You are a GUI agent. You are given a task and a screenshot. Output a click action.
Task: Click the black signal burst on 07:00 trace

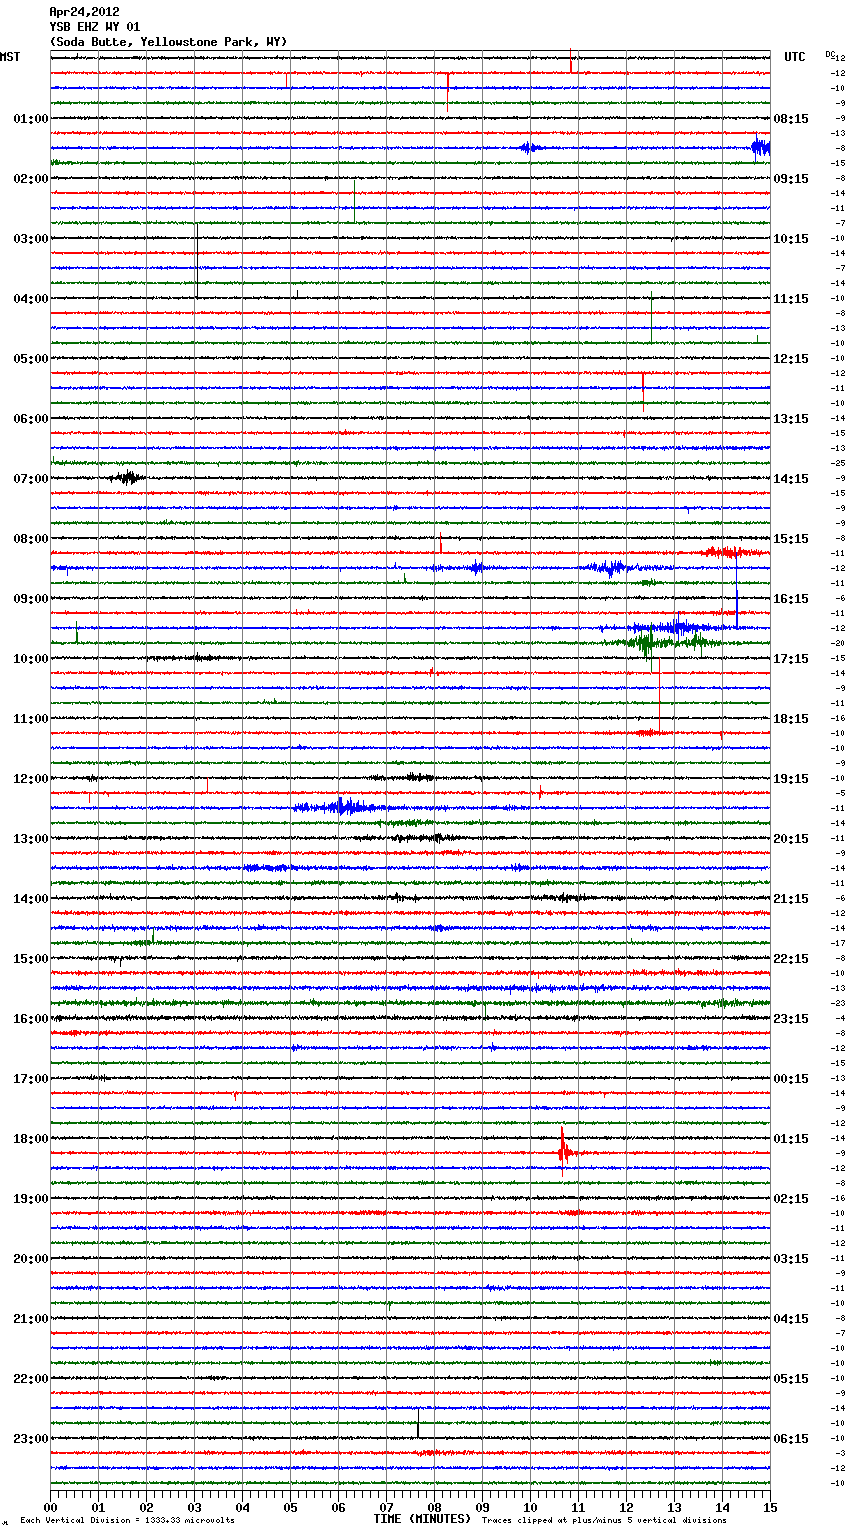[x=126, y=477]
